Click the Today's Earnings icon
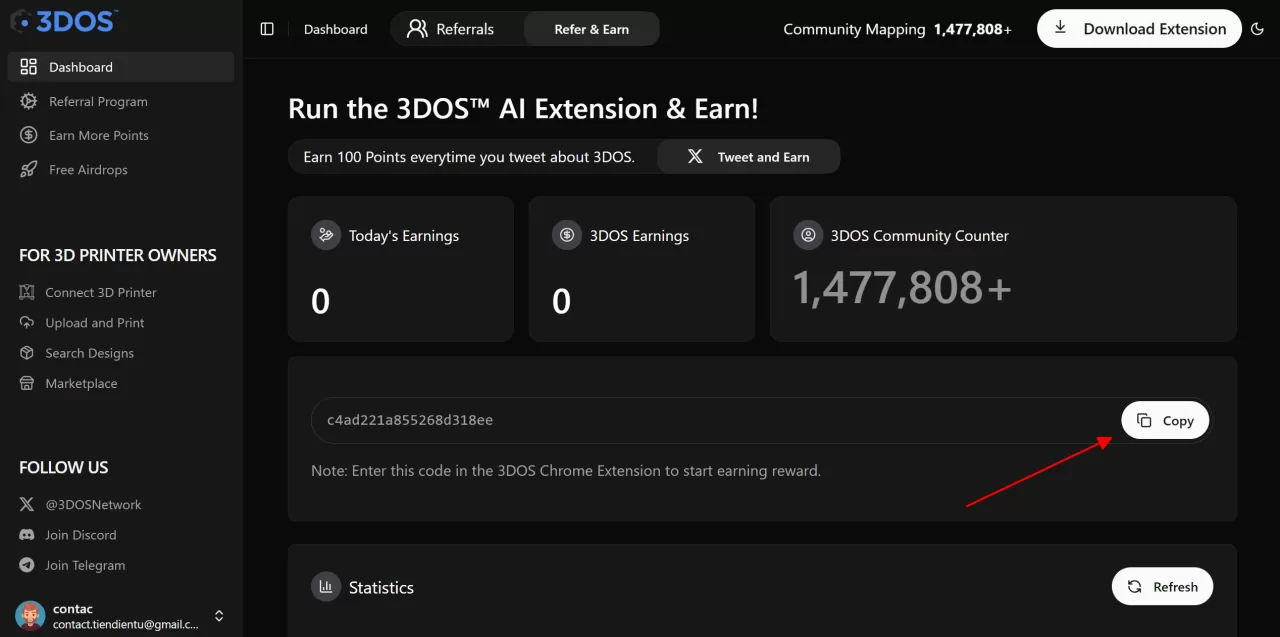 coord(326,235)
